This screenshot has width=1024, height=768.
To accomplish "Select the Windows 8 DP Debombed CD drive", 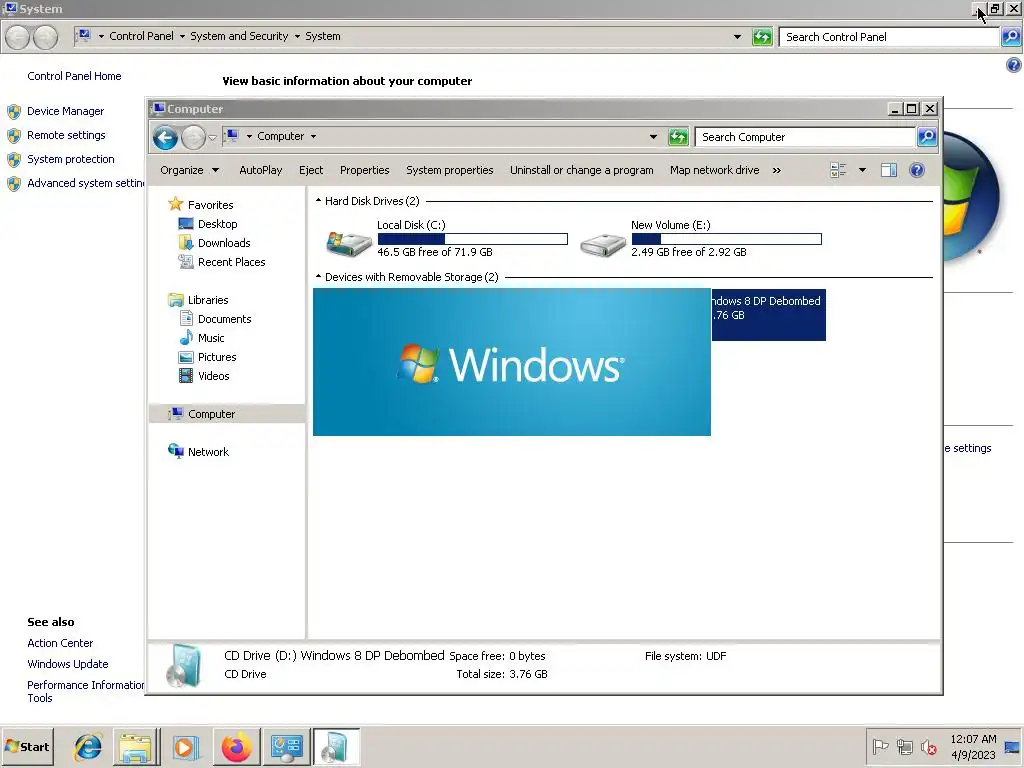I will point(768,314).
